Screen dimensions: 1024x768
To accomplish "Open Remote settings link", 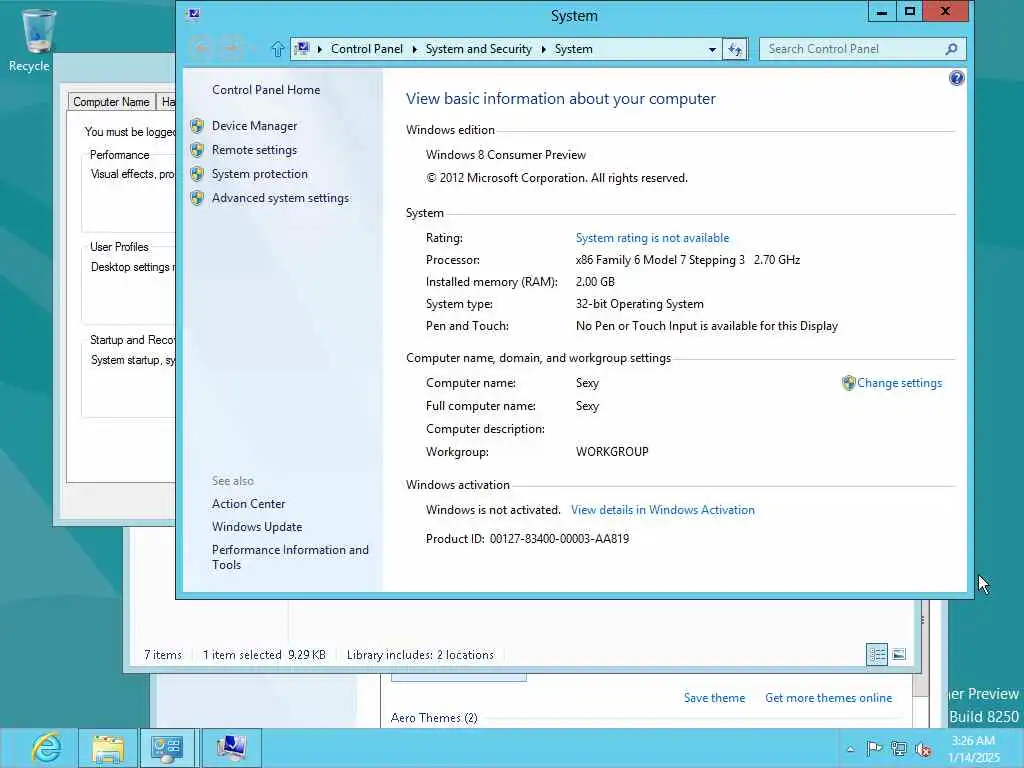I will click(x=254, y=150).
